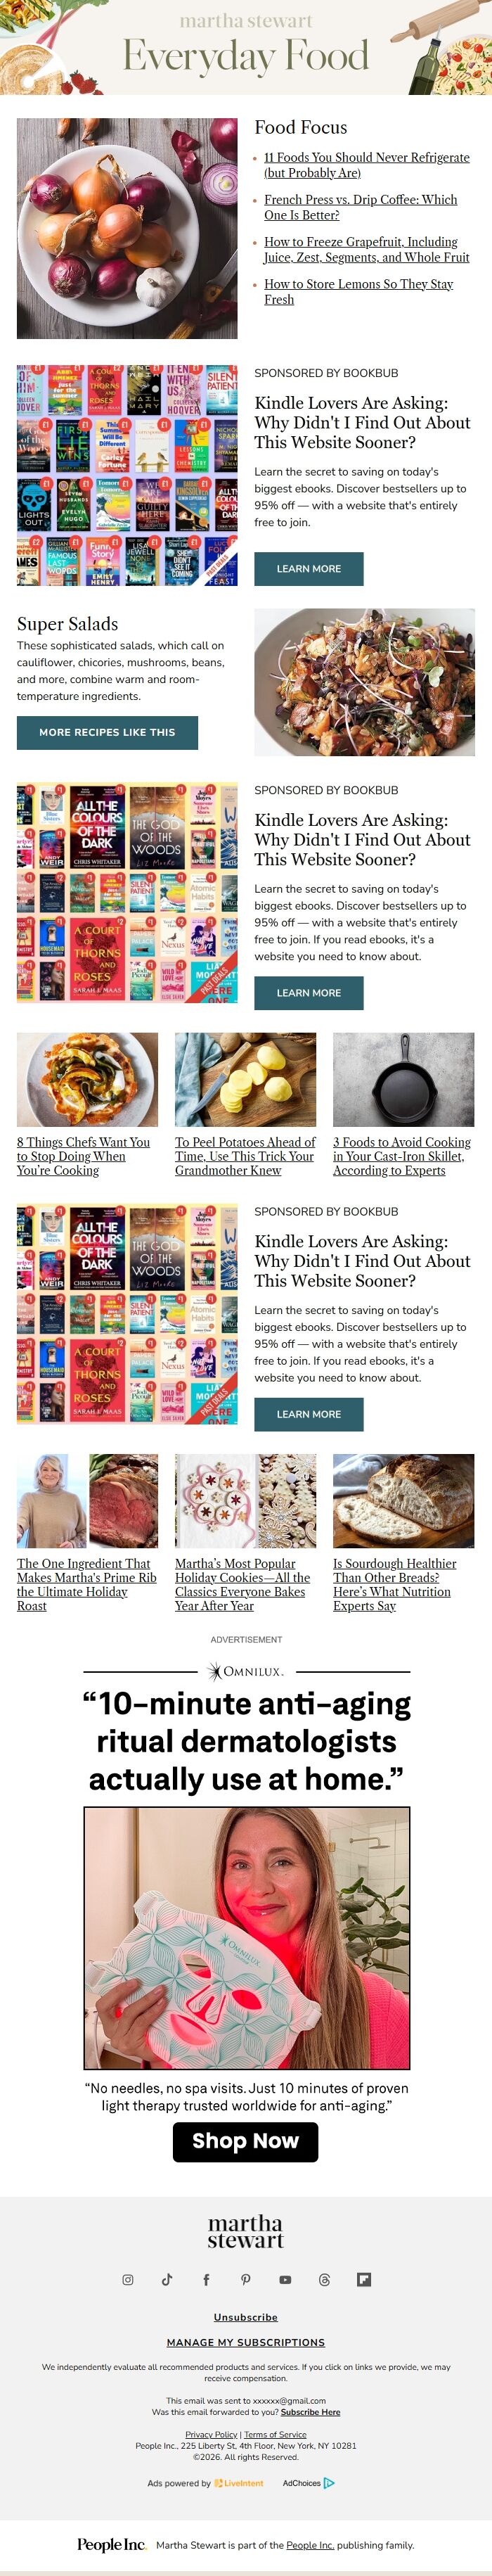The height and width of the screenshot is (2576, 492).
Task: Click More Recipes Like This button
Action: [107, 732]
